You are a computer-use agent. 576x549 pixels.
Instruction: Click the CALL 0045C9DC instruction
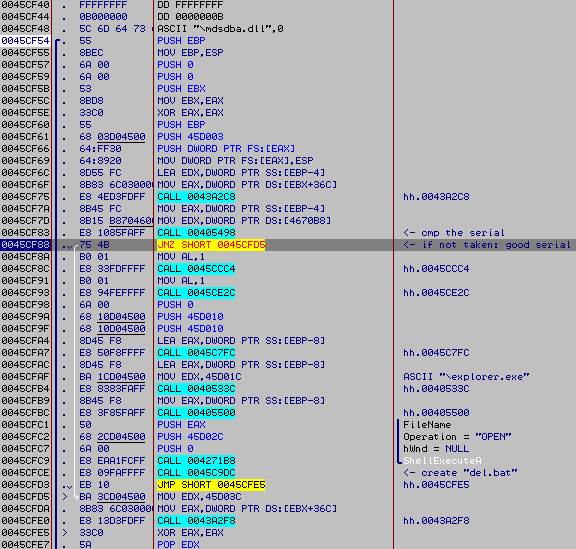pyautogui.click(x=196, y=473)
